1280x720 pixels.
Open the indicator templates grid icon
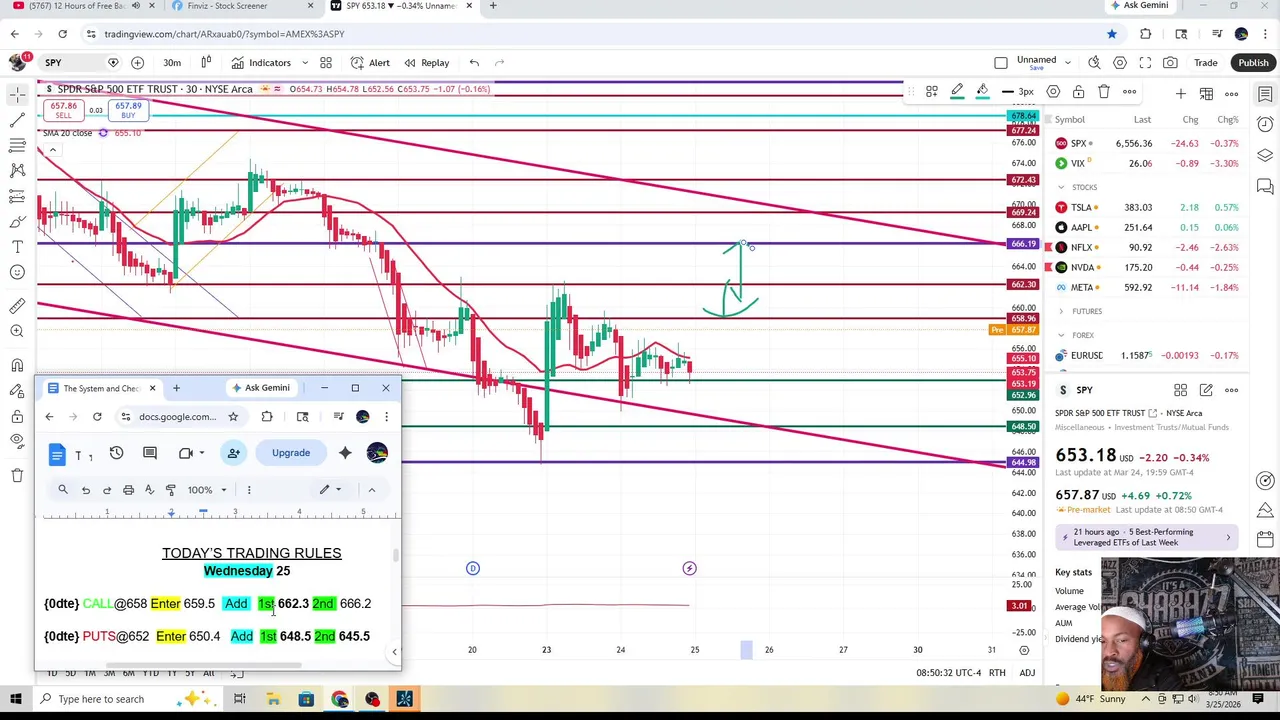click(x=326, y=63)
